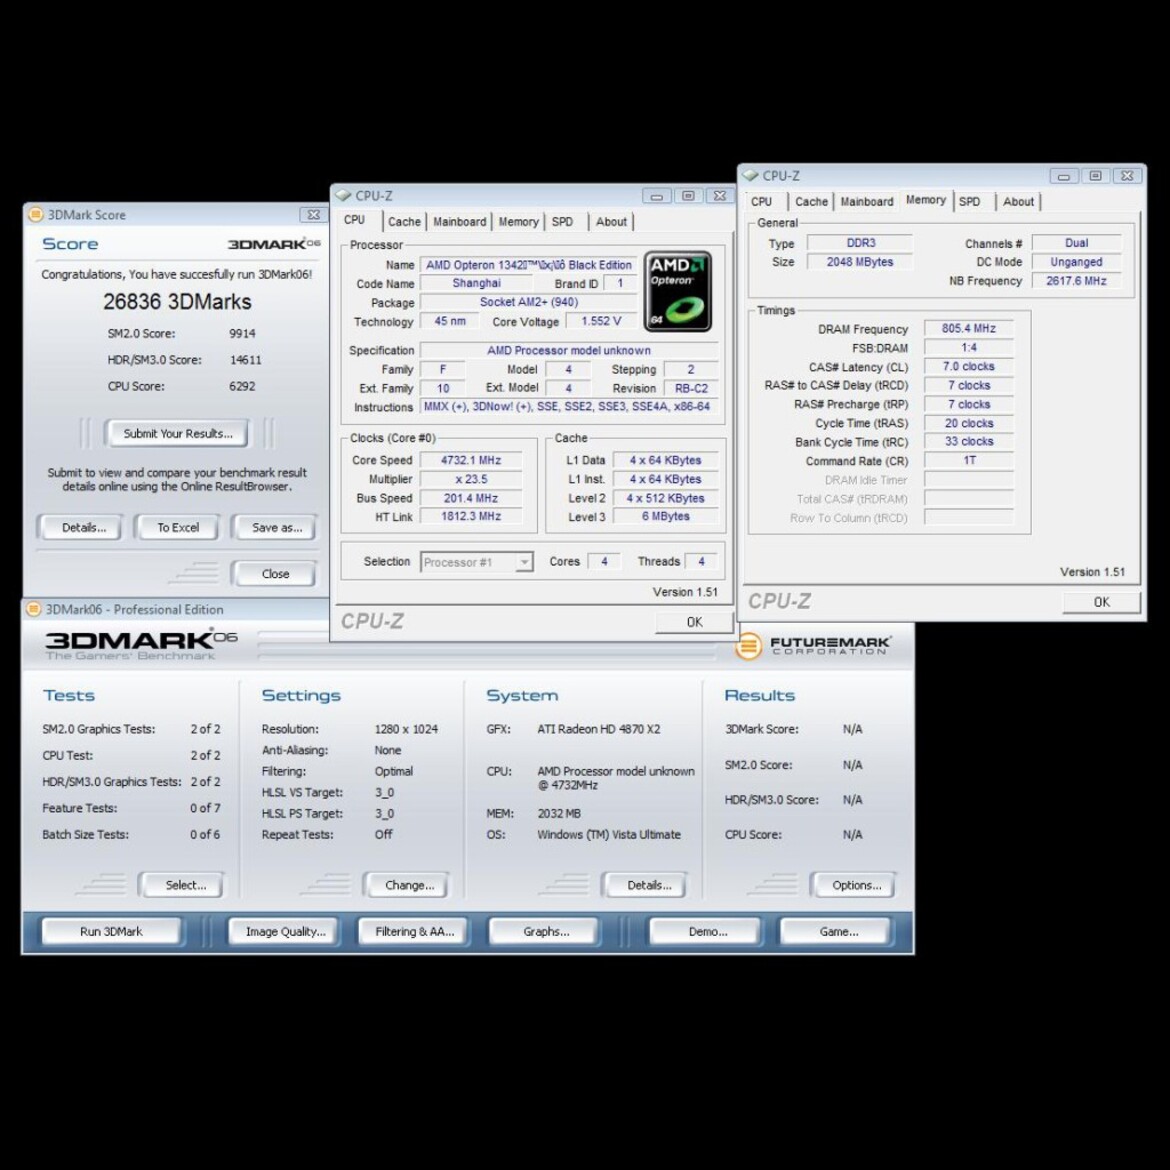Click the Code Name Shanghai field

click(476, 283)
